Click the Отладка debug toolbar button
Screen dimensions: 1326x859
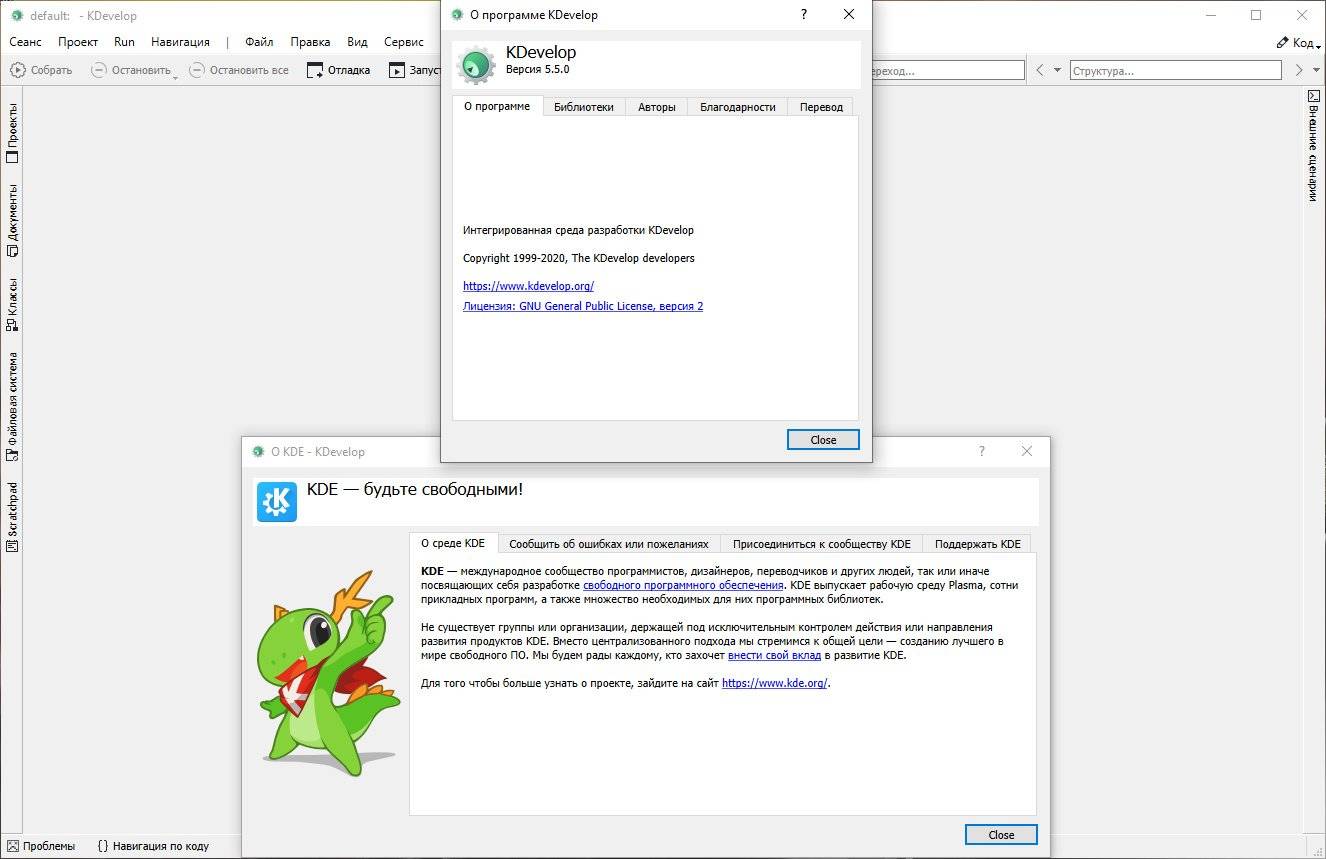coord(338,70)
